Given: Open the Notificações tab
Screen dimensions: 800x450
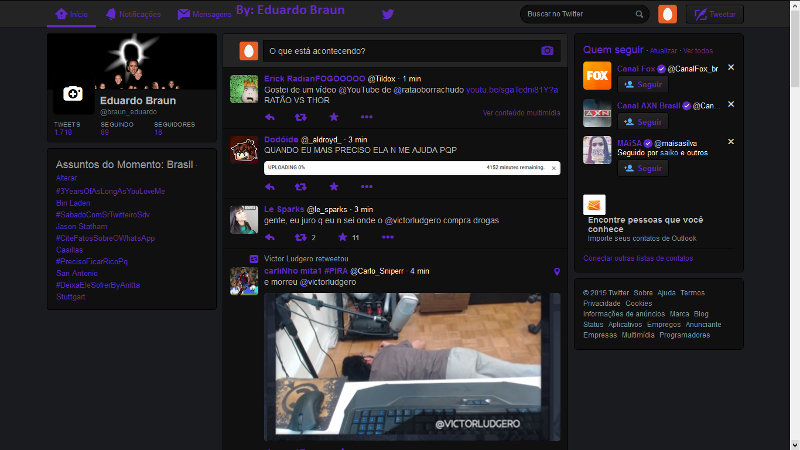Looking at the screenshot, I should (x=133, y=14).
